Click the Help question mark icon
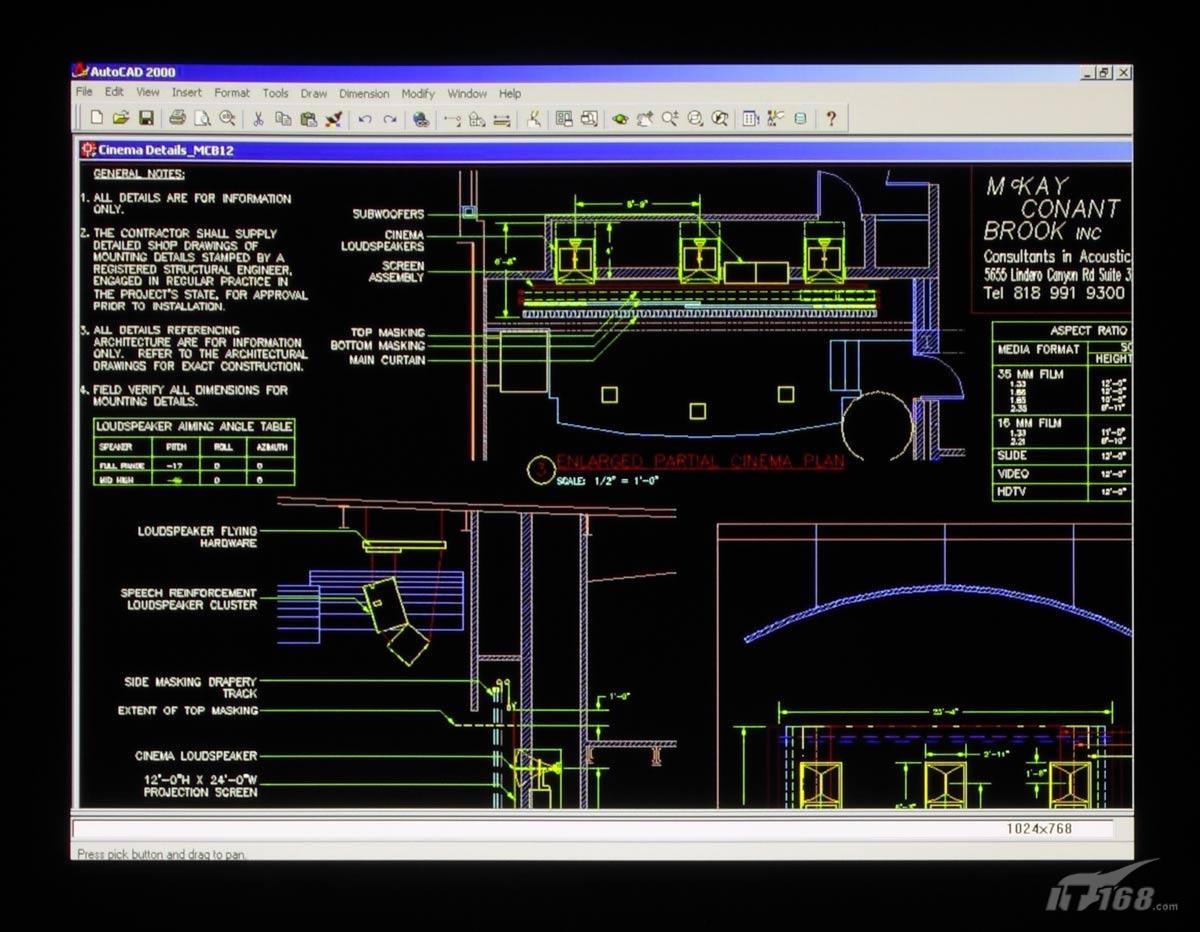This screenshot has width=1200, height=932. [830, 119]
